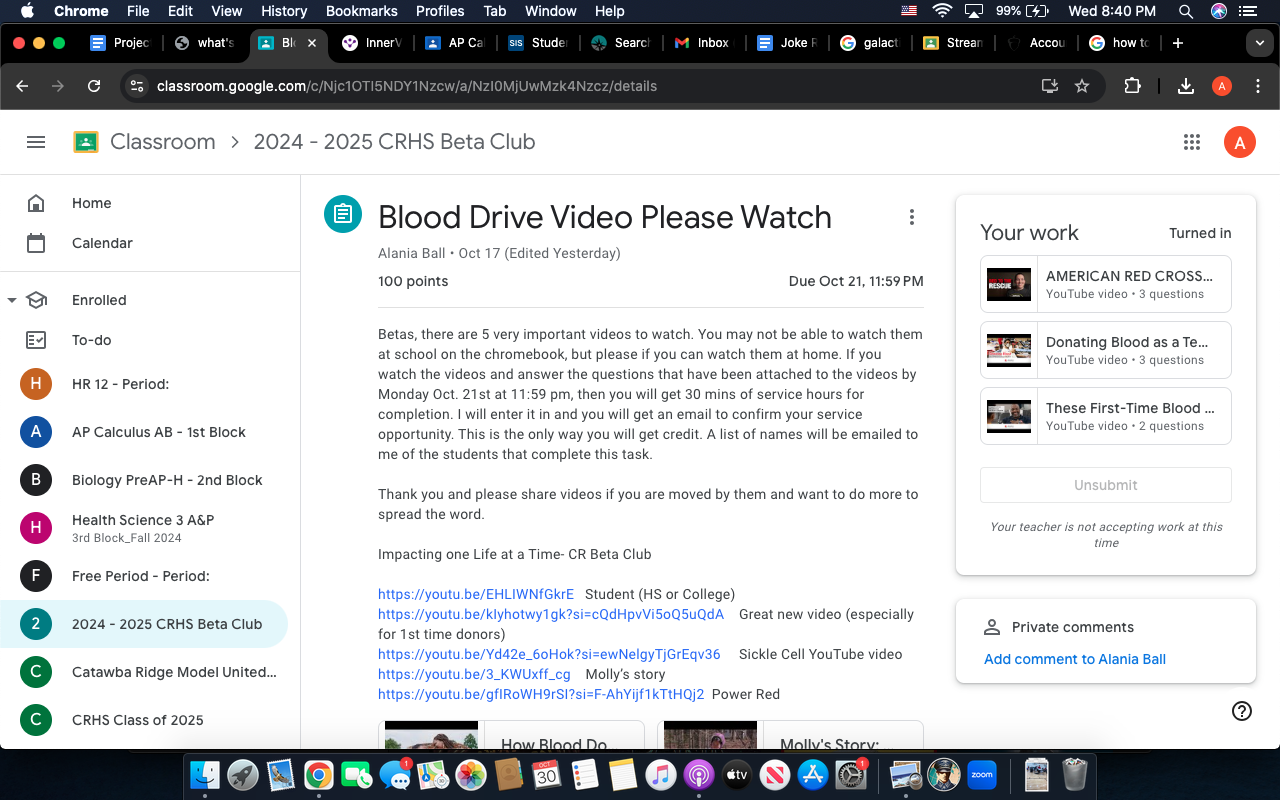
Task: Open the Classroom main hamburger menu
Action: tap(36, 142)
